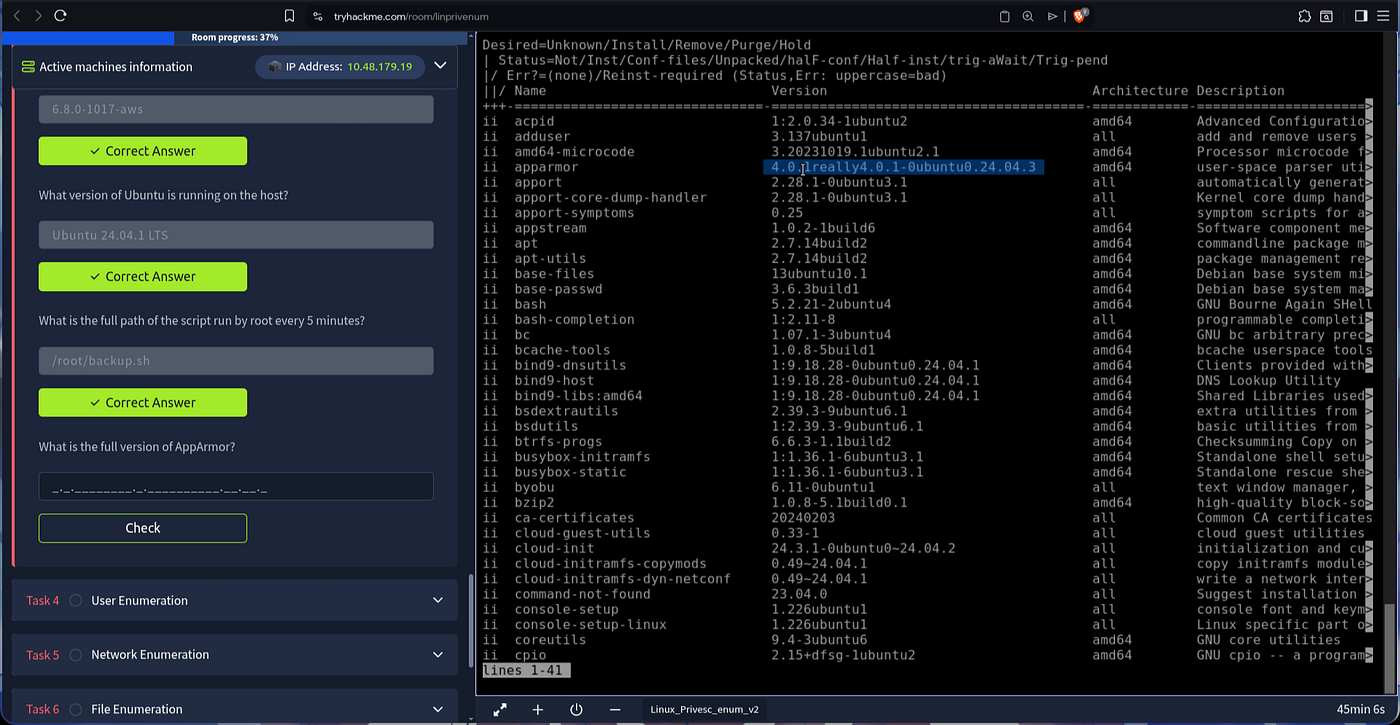Click Correct Answer under backup script path
Screen dimensions: 1400x725
(143, 402)
